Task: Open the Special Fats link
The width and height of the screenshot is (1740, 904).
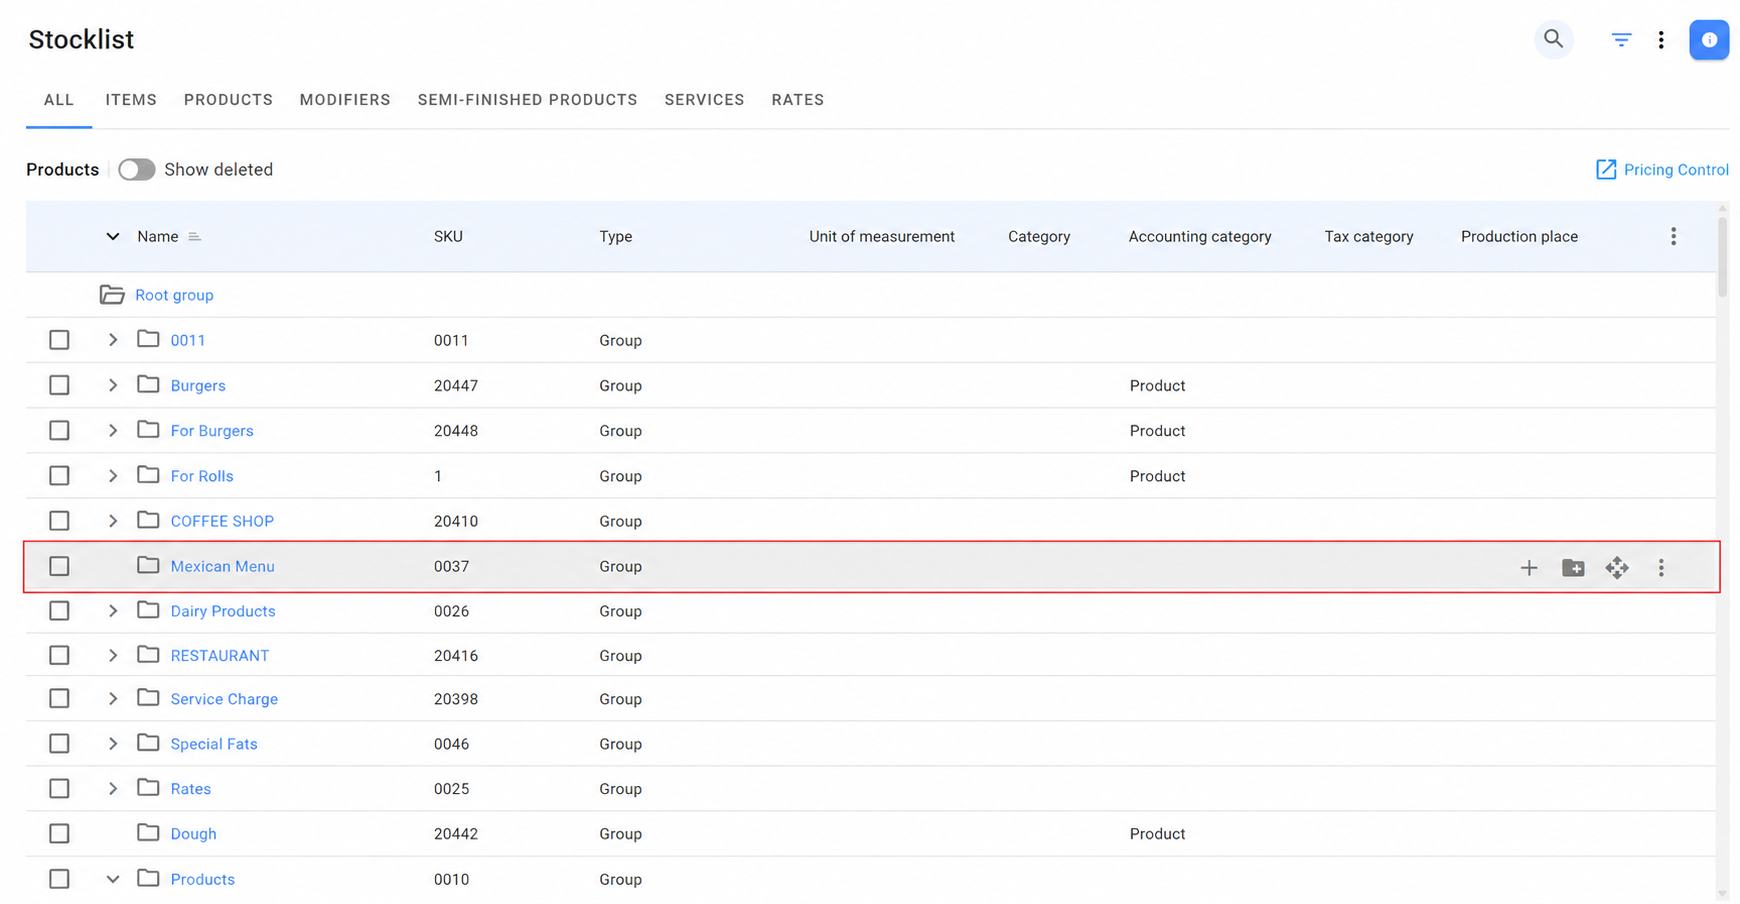Action: coord(214,744)
